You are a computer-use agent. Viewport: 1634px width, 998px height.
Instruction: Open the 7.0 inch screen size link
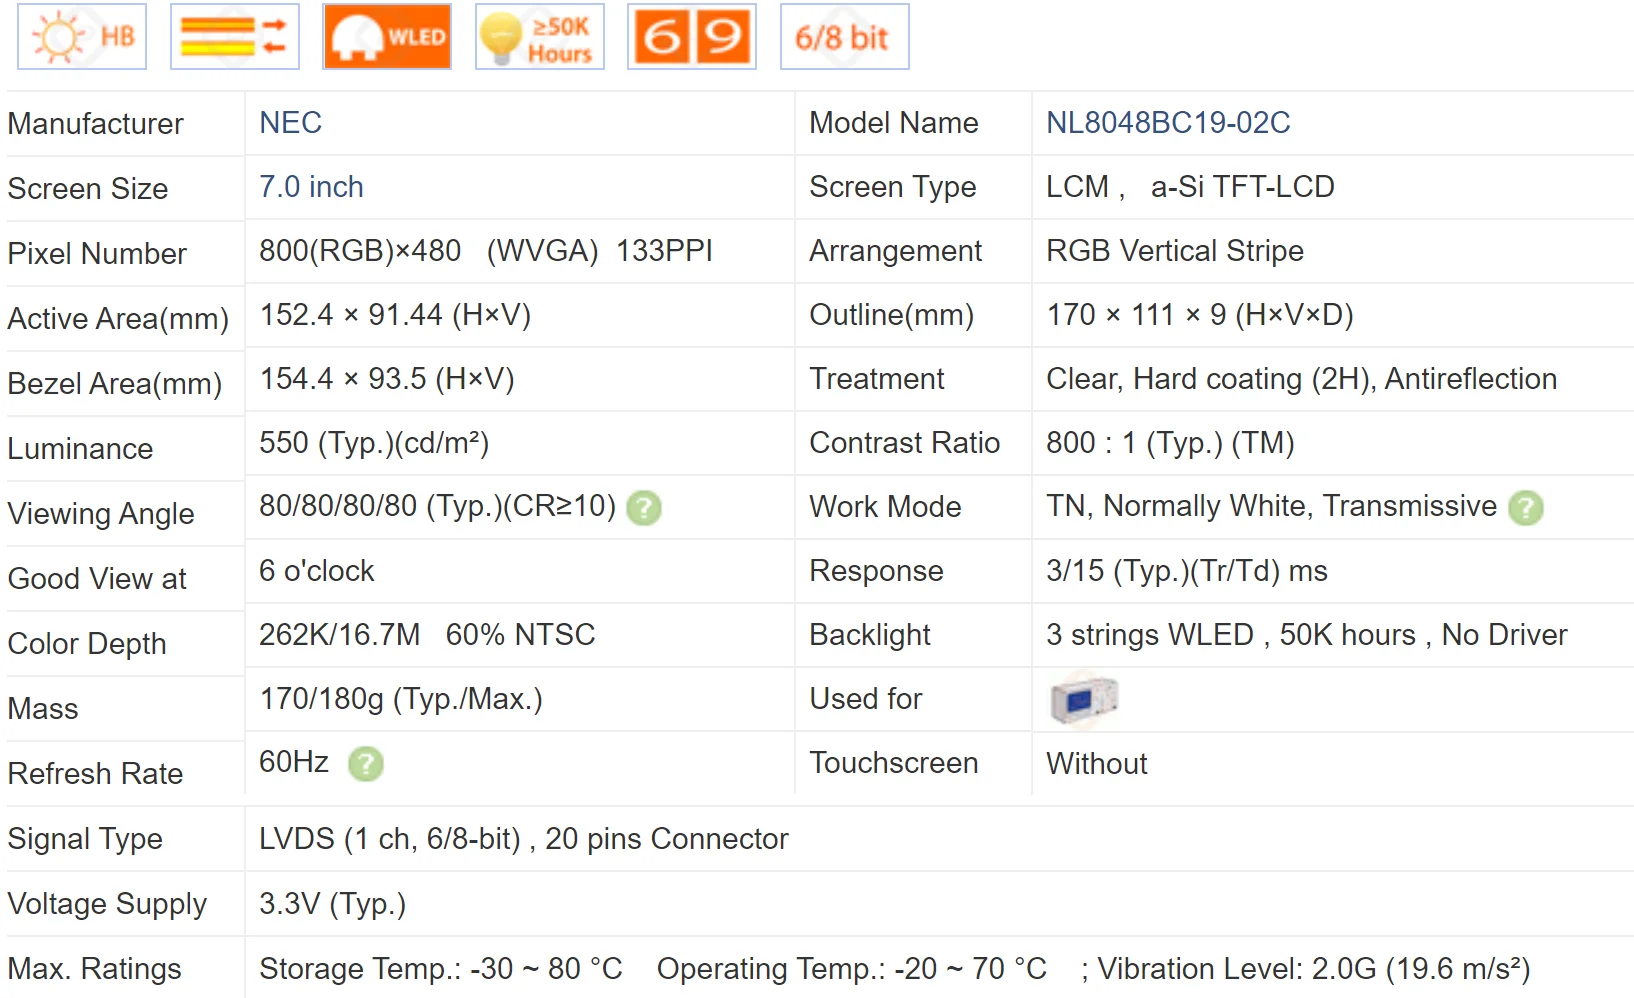[x=311, y=187]
